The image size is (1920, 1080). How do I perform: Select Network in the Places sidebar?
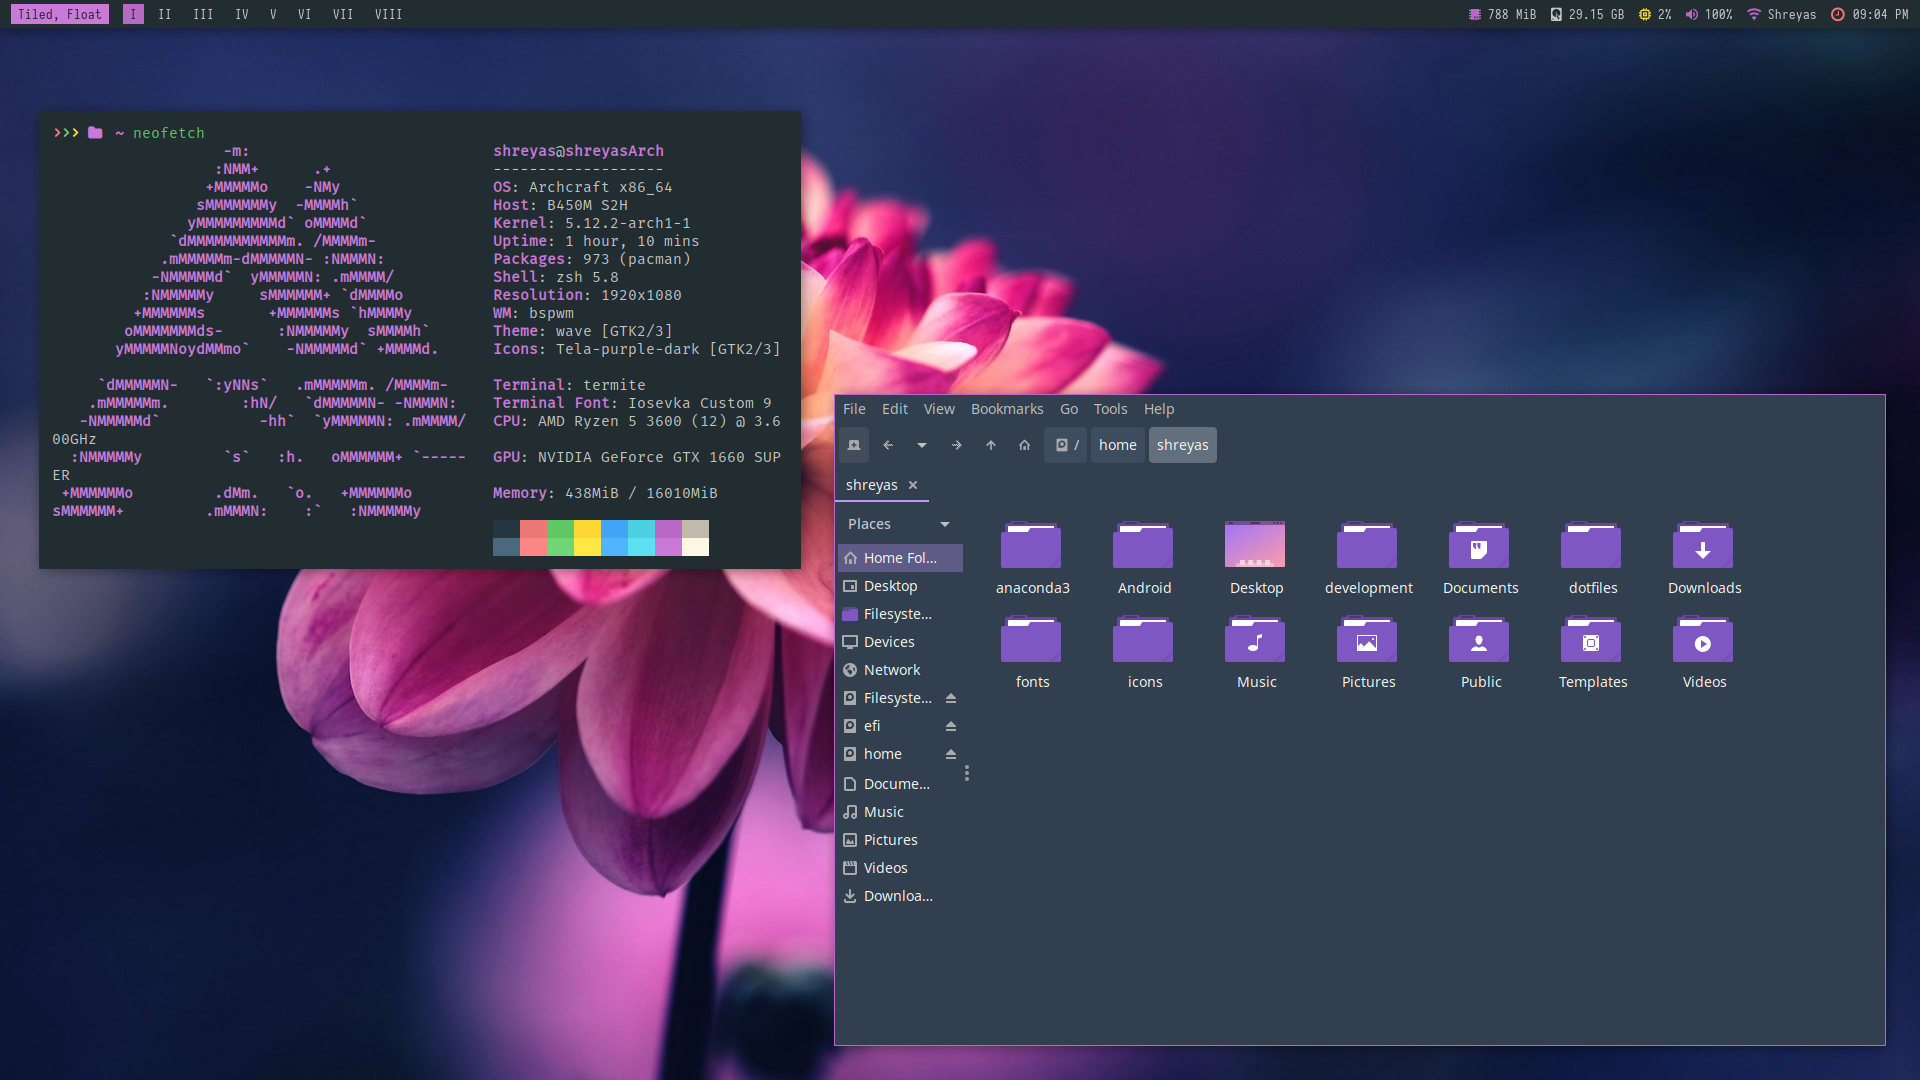tap(891, 670)
